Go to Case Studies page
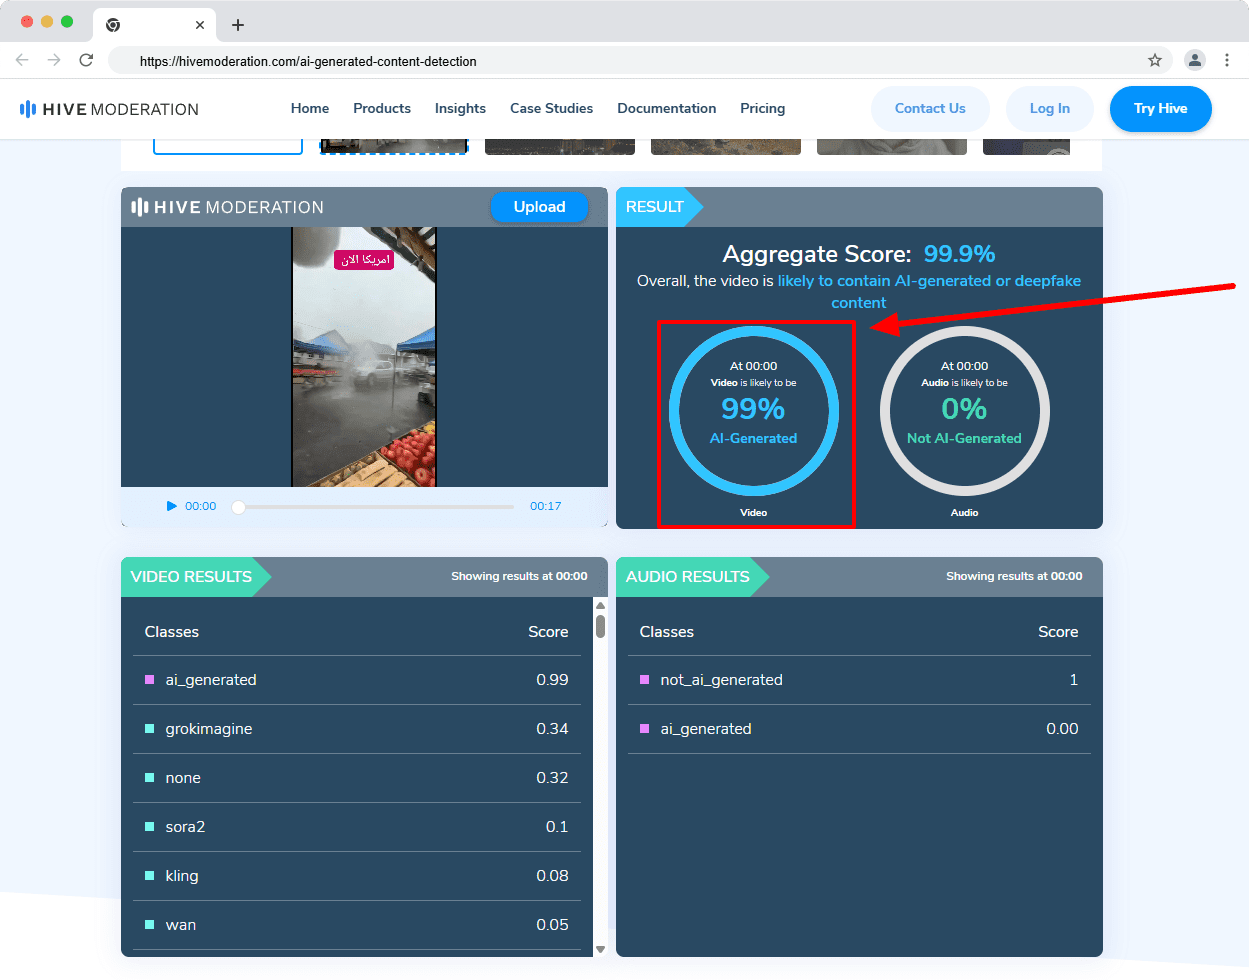The image size is (1249, 980). [x=551, y=108]
